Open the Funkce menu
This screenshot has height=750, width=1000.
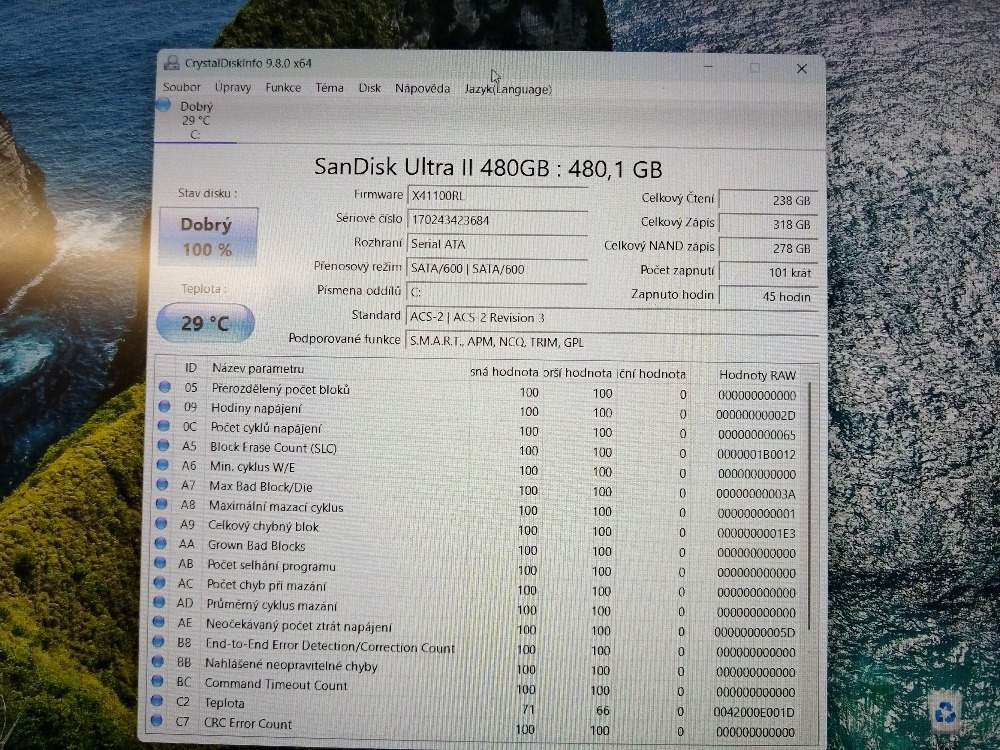[x=283, y=87]
